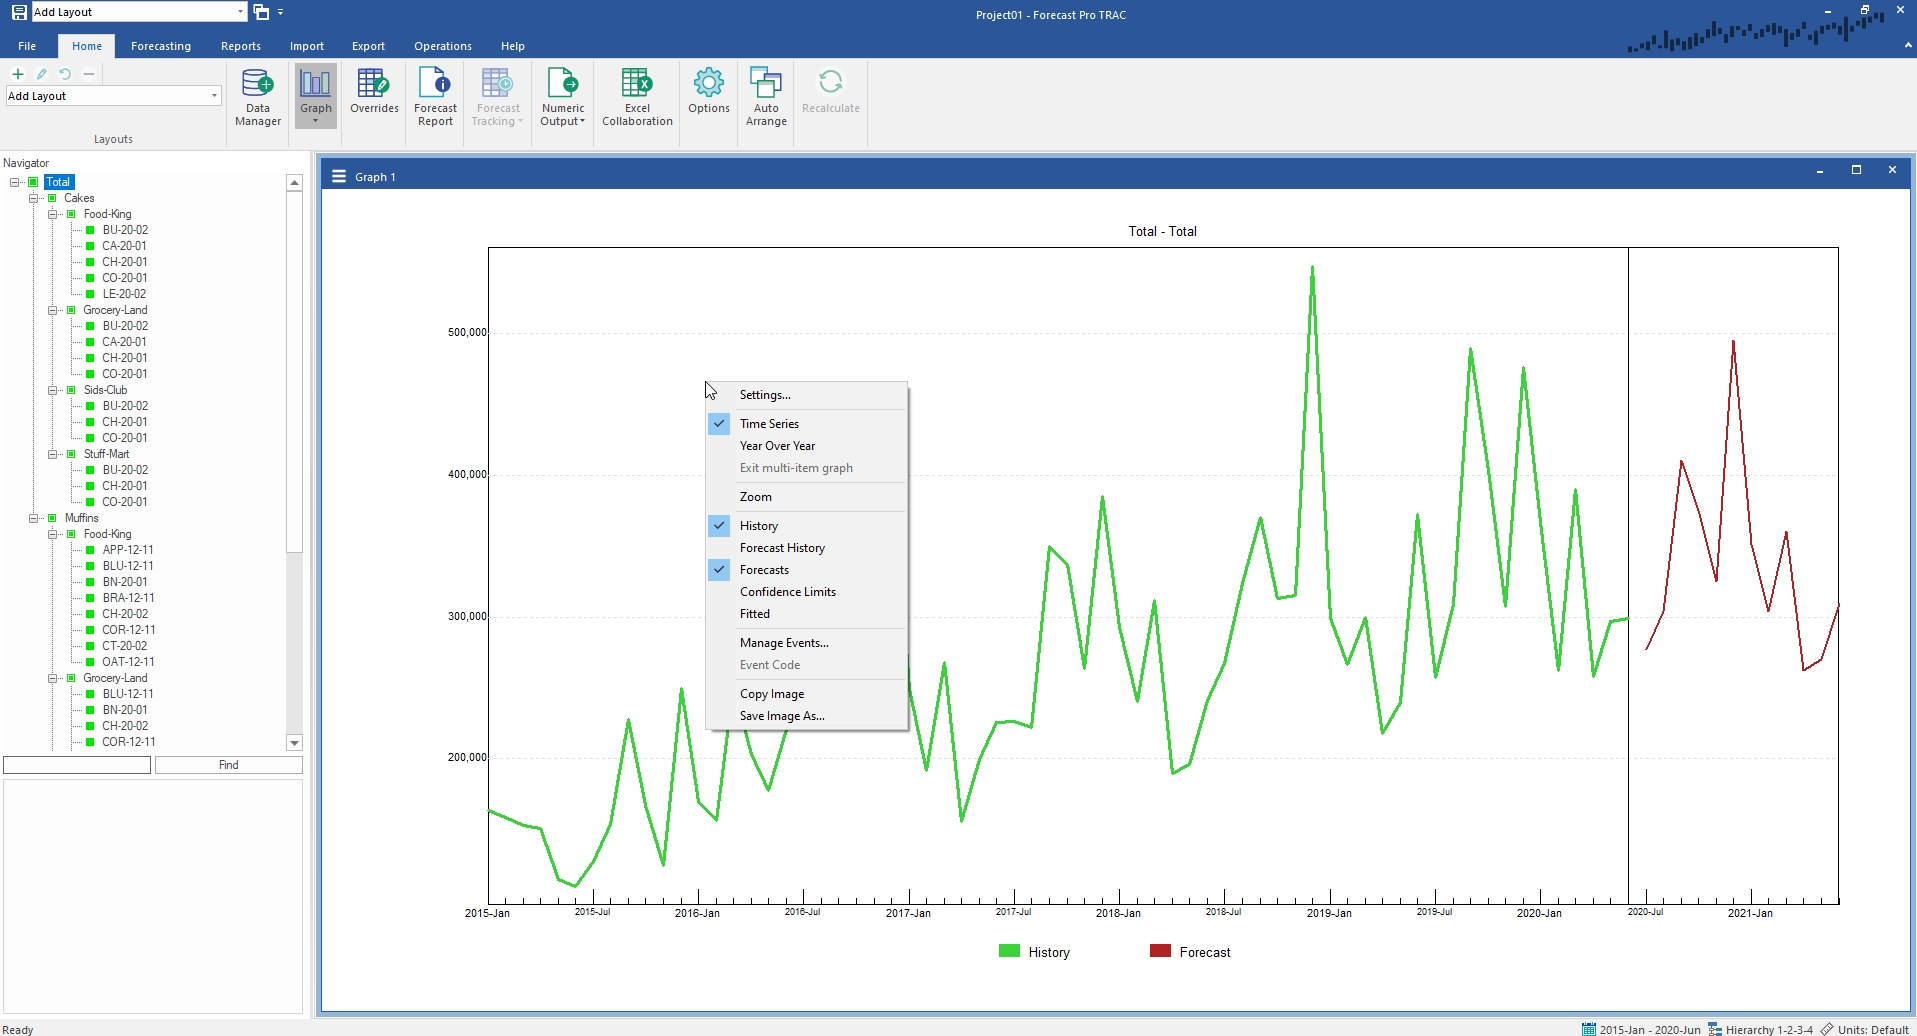Choose Zoom from the context menu

tap(806, 497)
